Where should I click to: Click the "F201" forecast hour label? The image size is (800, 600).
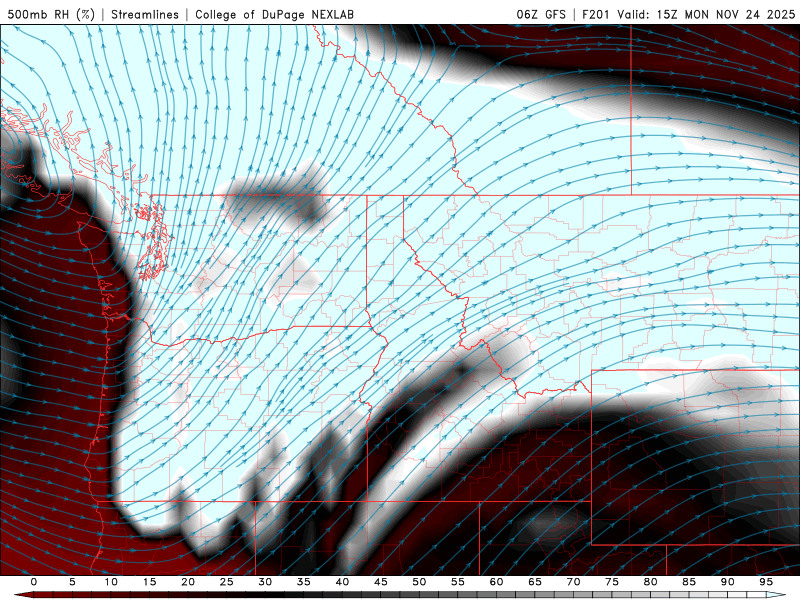595,14
